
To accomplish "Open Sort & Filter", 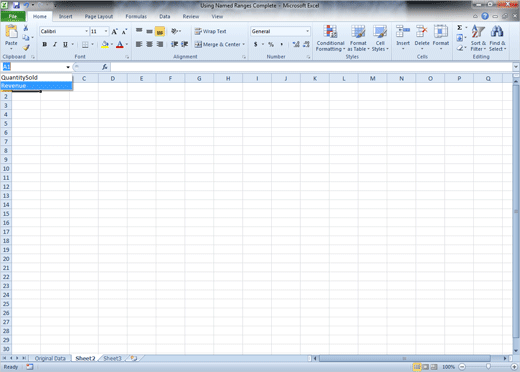I will (478, 38).
